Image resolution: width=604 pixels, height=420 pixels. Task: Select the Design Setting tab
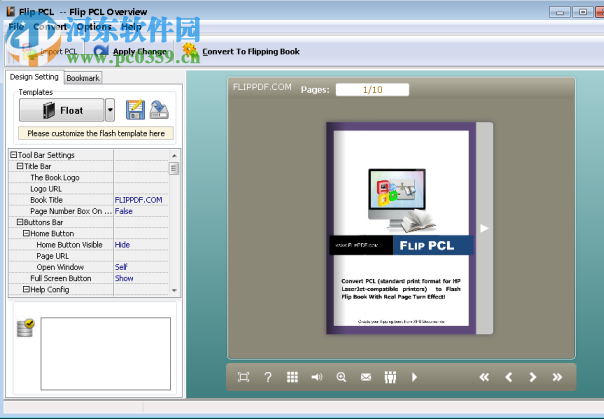[34, 77]
